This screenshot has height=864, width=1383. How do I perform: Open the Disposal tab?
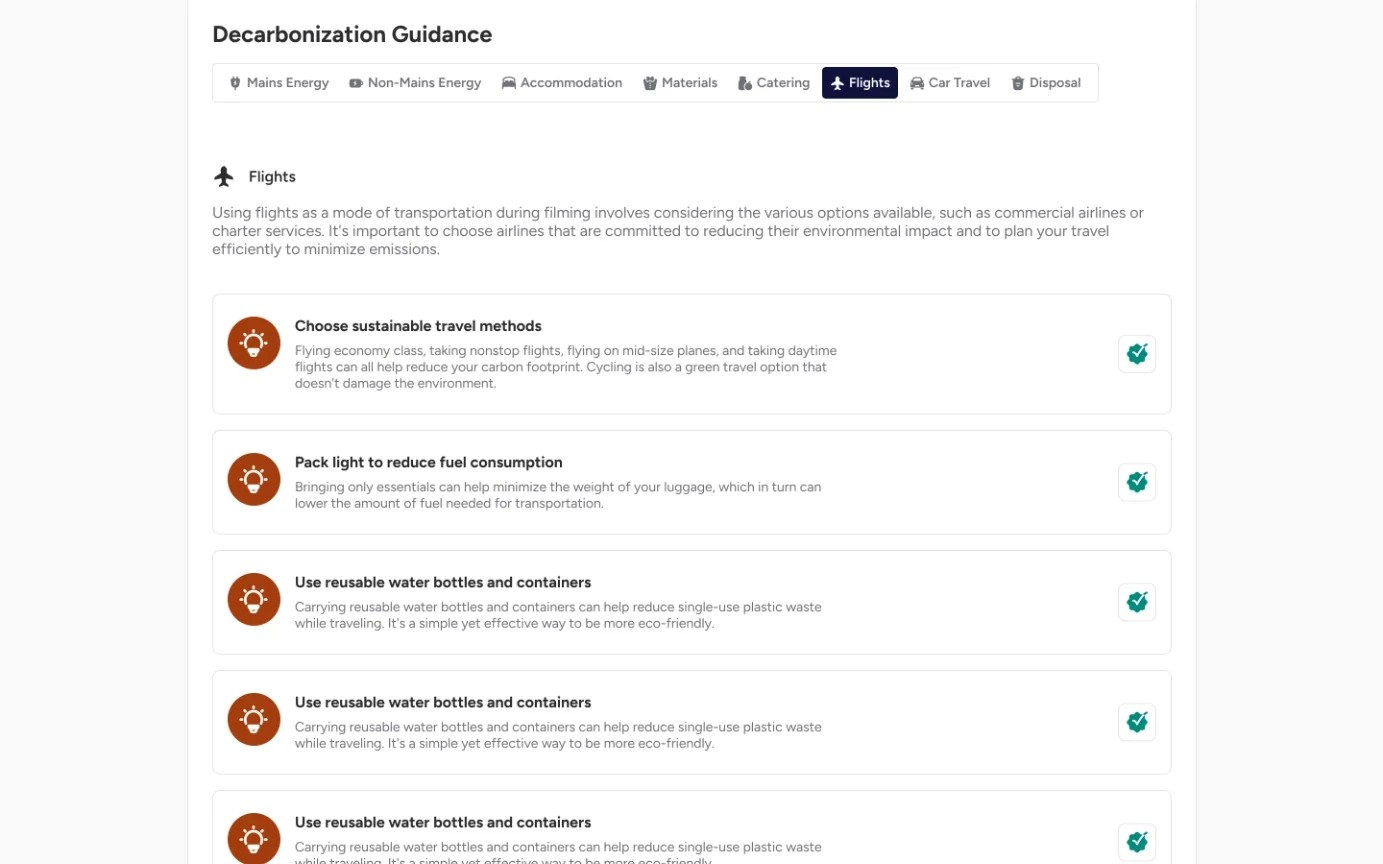coord(1046,83)
